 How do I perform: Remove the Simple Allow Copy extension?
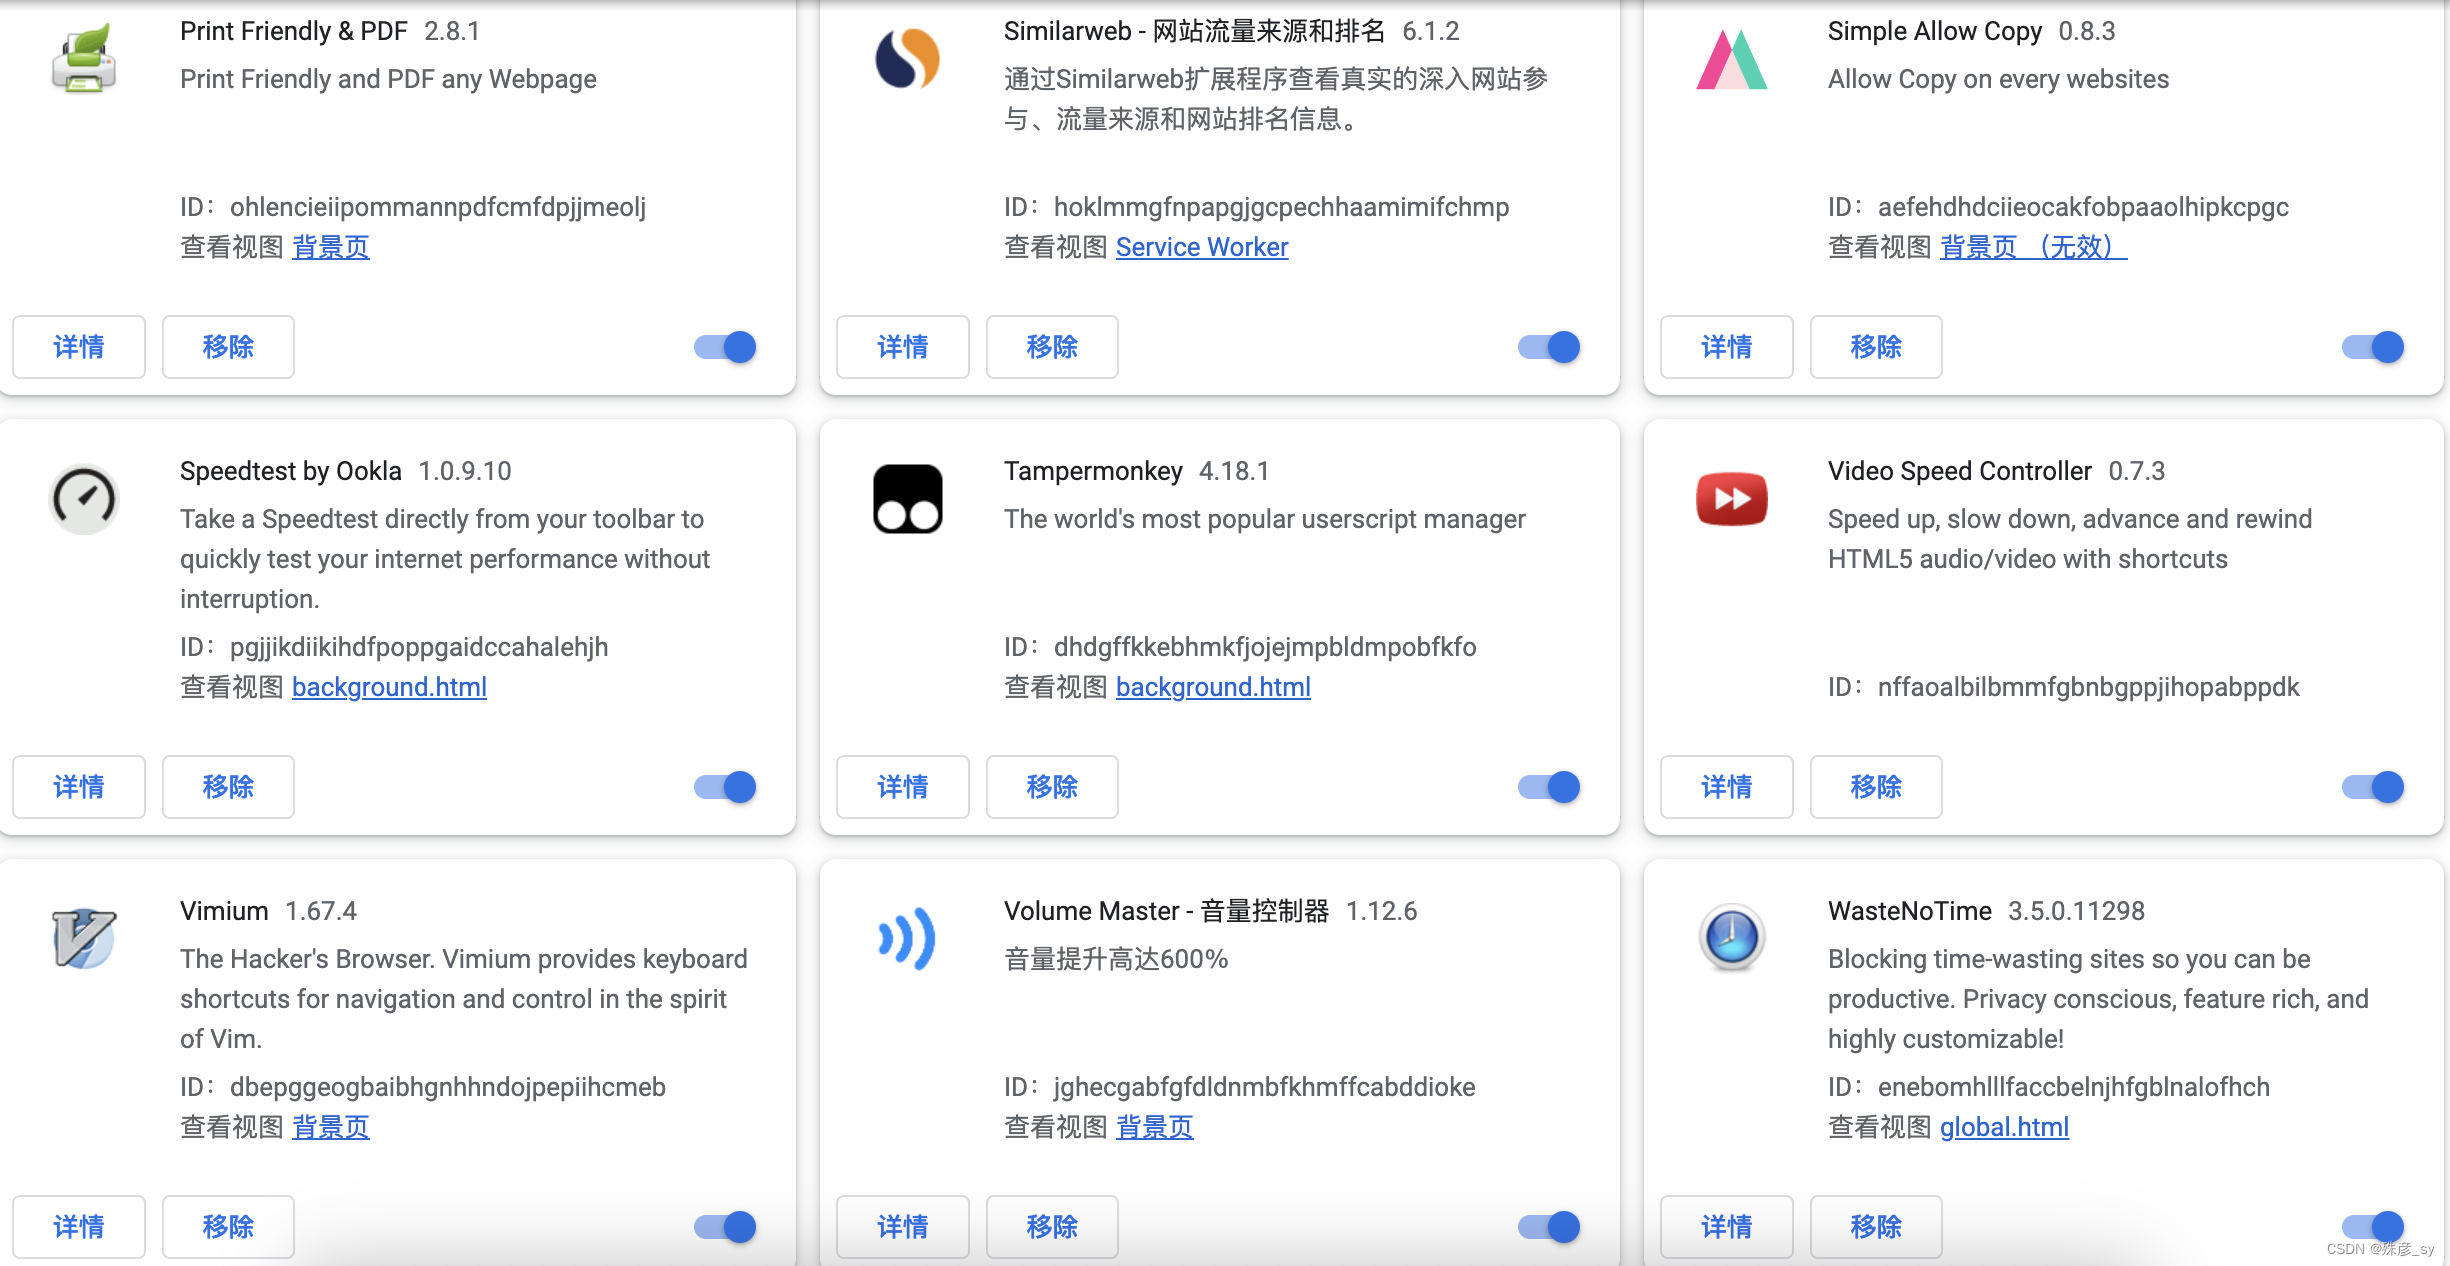[1875, 347]
